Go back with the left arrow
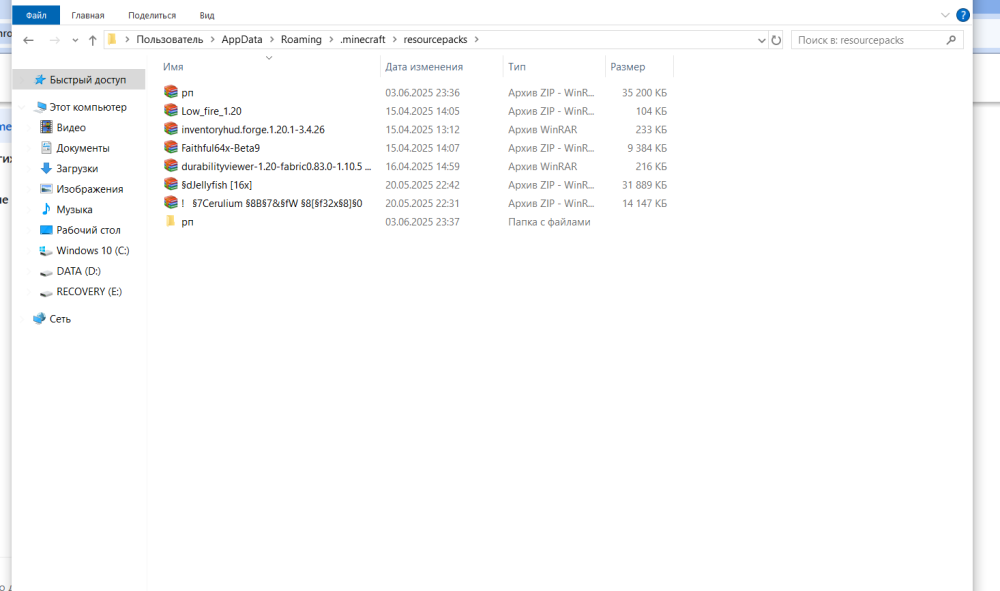Viewport: 1000px width, 591px height. point(28,40)
